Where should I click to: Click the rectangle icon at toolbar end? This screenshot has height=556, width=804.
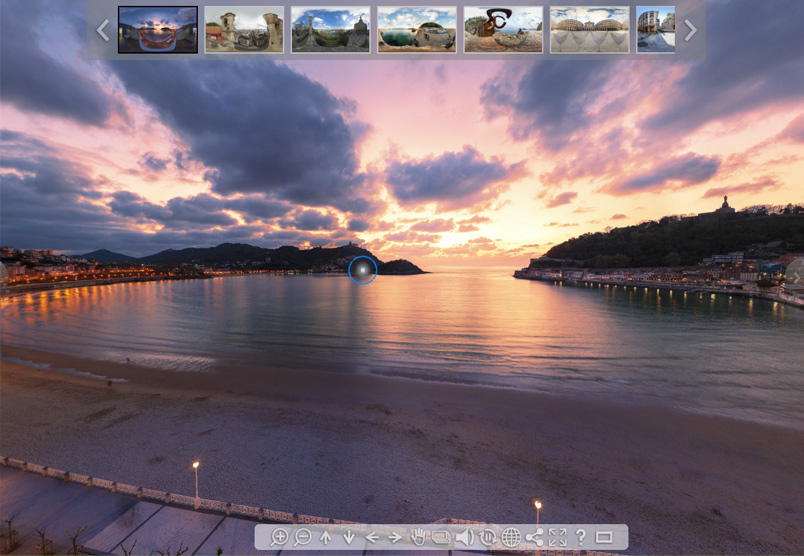tap(604, 537)
